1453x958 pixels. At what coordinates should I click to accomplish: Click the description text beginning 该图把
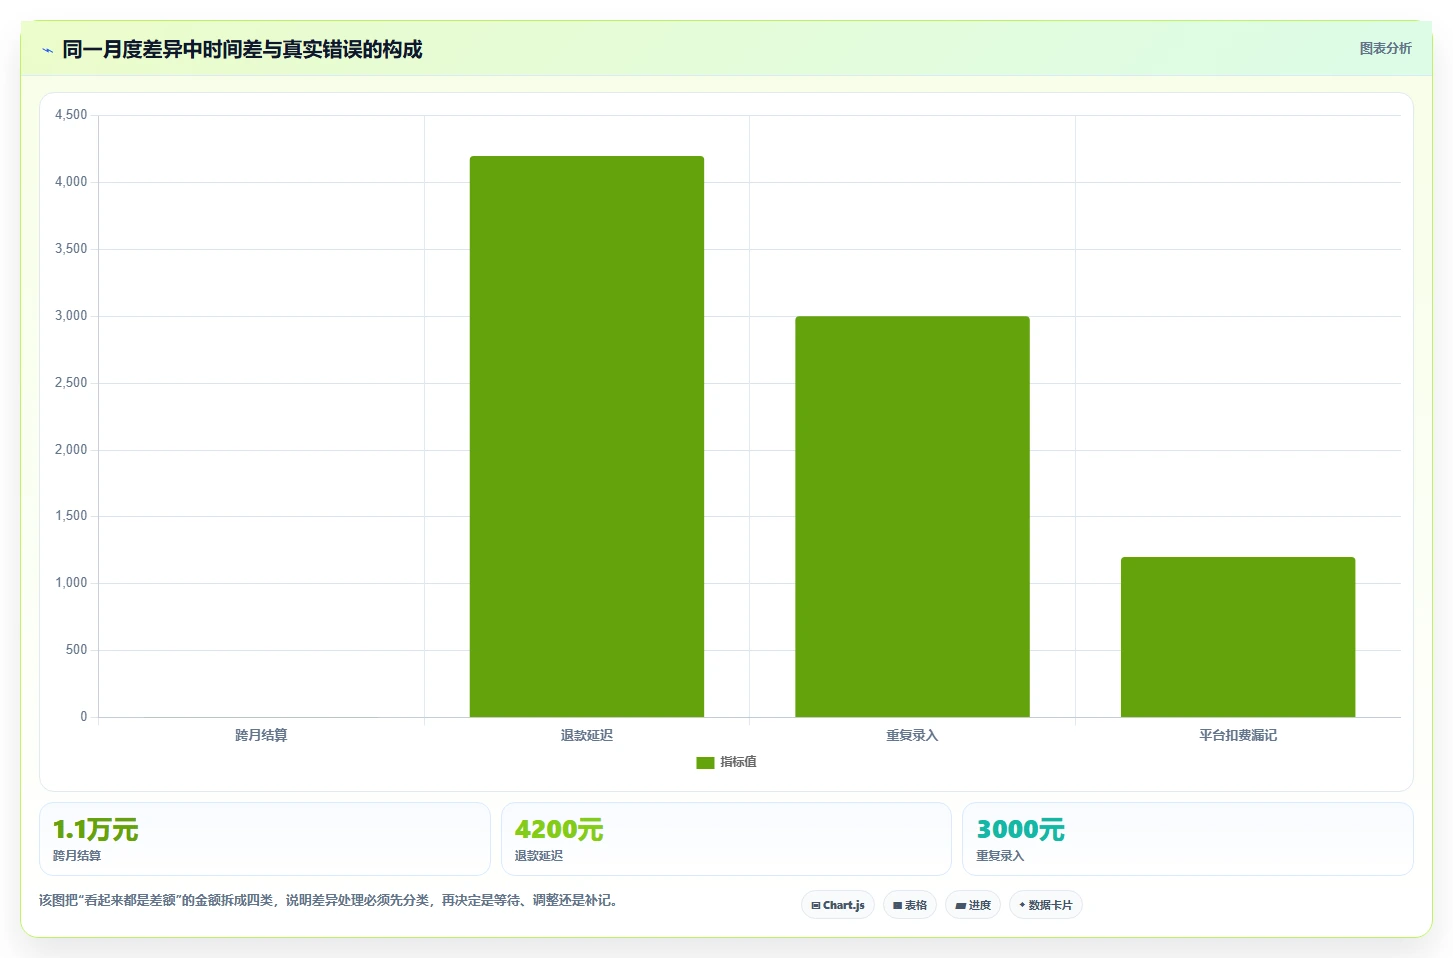pos(329,900)
